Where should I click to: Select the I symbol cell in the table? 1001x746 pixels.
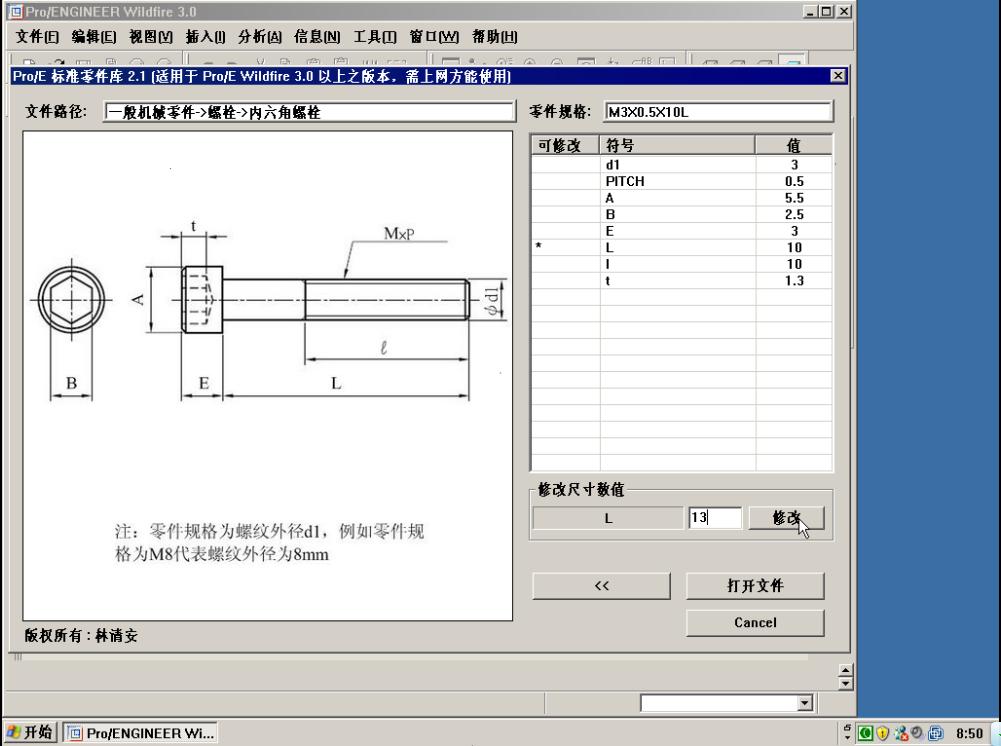[x=677, y=264]
